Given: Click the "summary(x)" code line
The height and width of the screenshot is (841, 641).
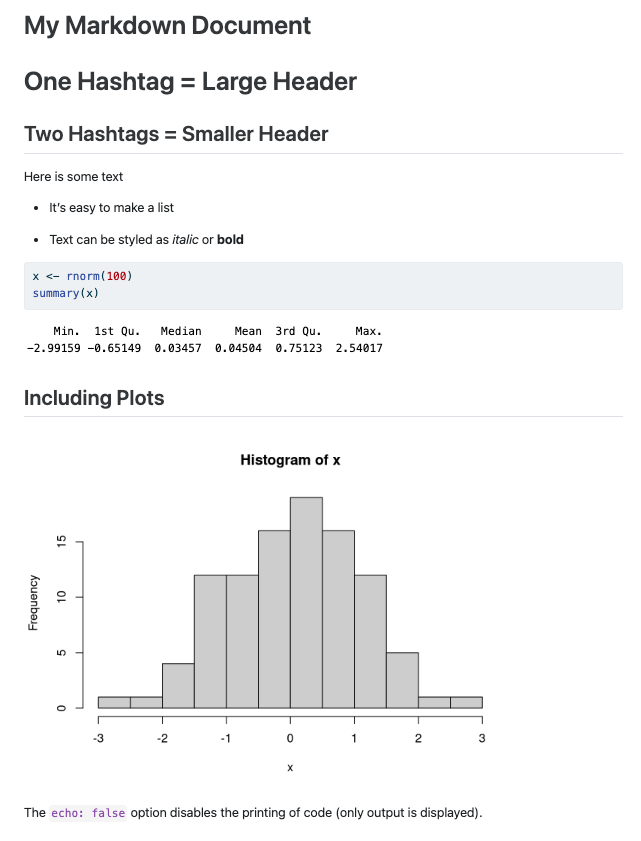Looking at the screenshot, I should point(66,293).
